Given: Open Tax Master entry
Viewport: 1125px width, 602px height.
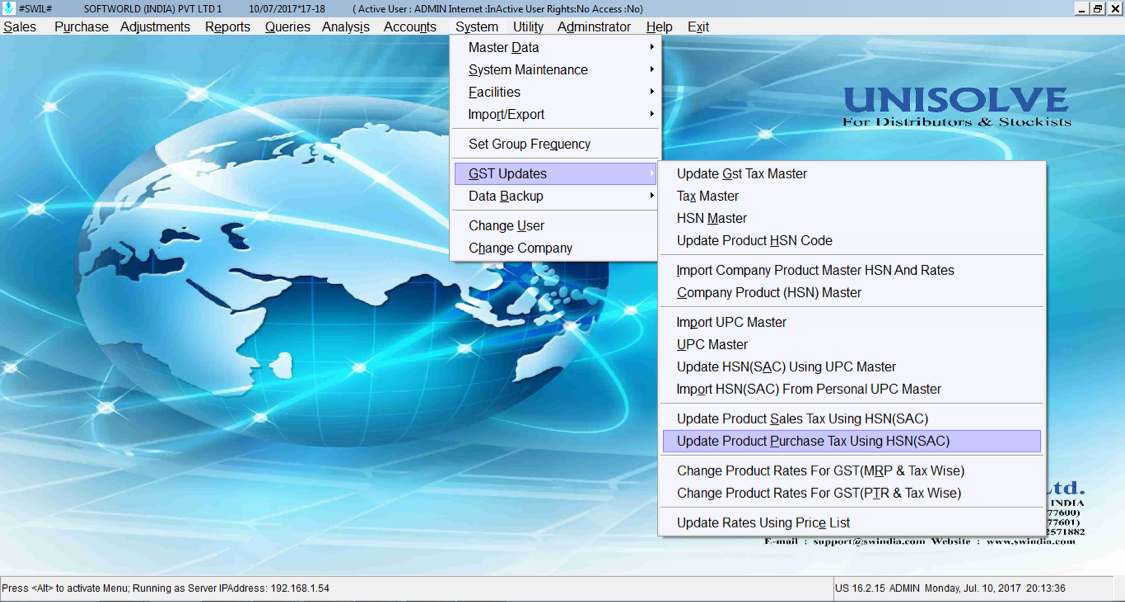Looking at the screenshot, I should coord(852,196).
